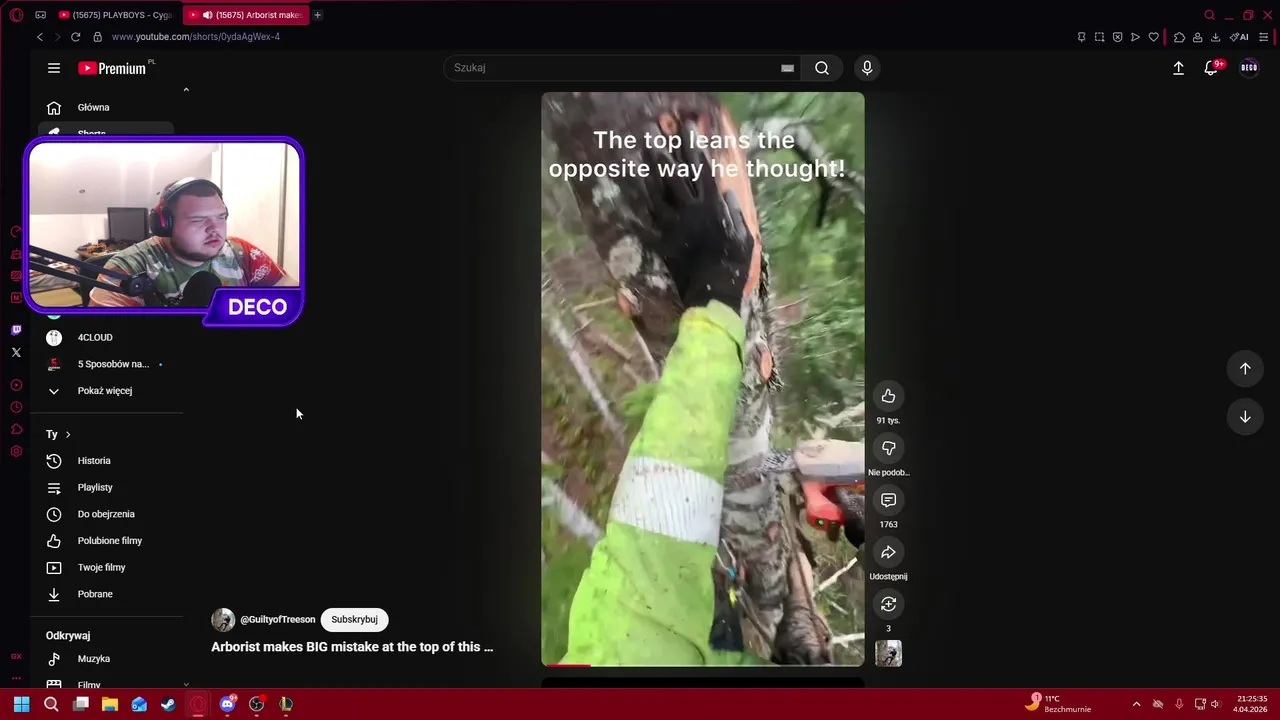Open the sound thumbnail below remix
Image resolution: width=1280 pixels, height=720 pixels.
click(888, 653)
